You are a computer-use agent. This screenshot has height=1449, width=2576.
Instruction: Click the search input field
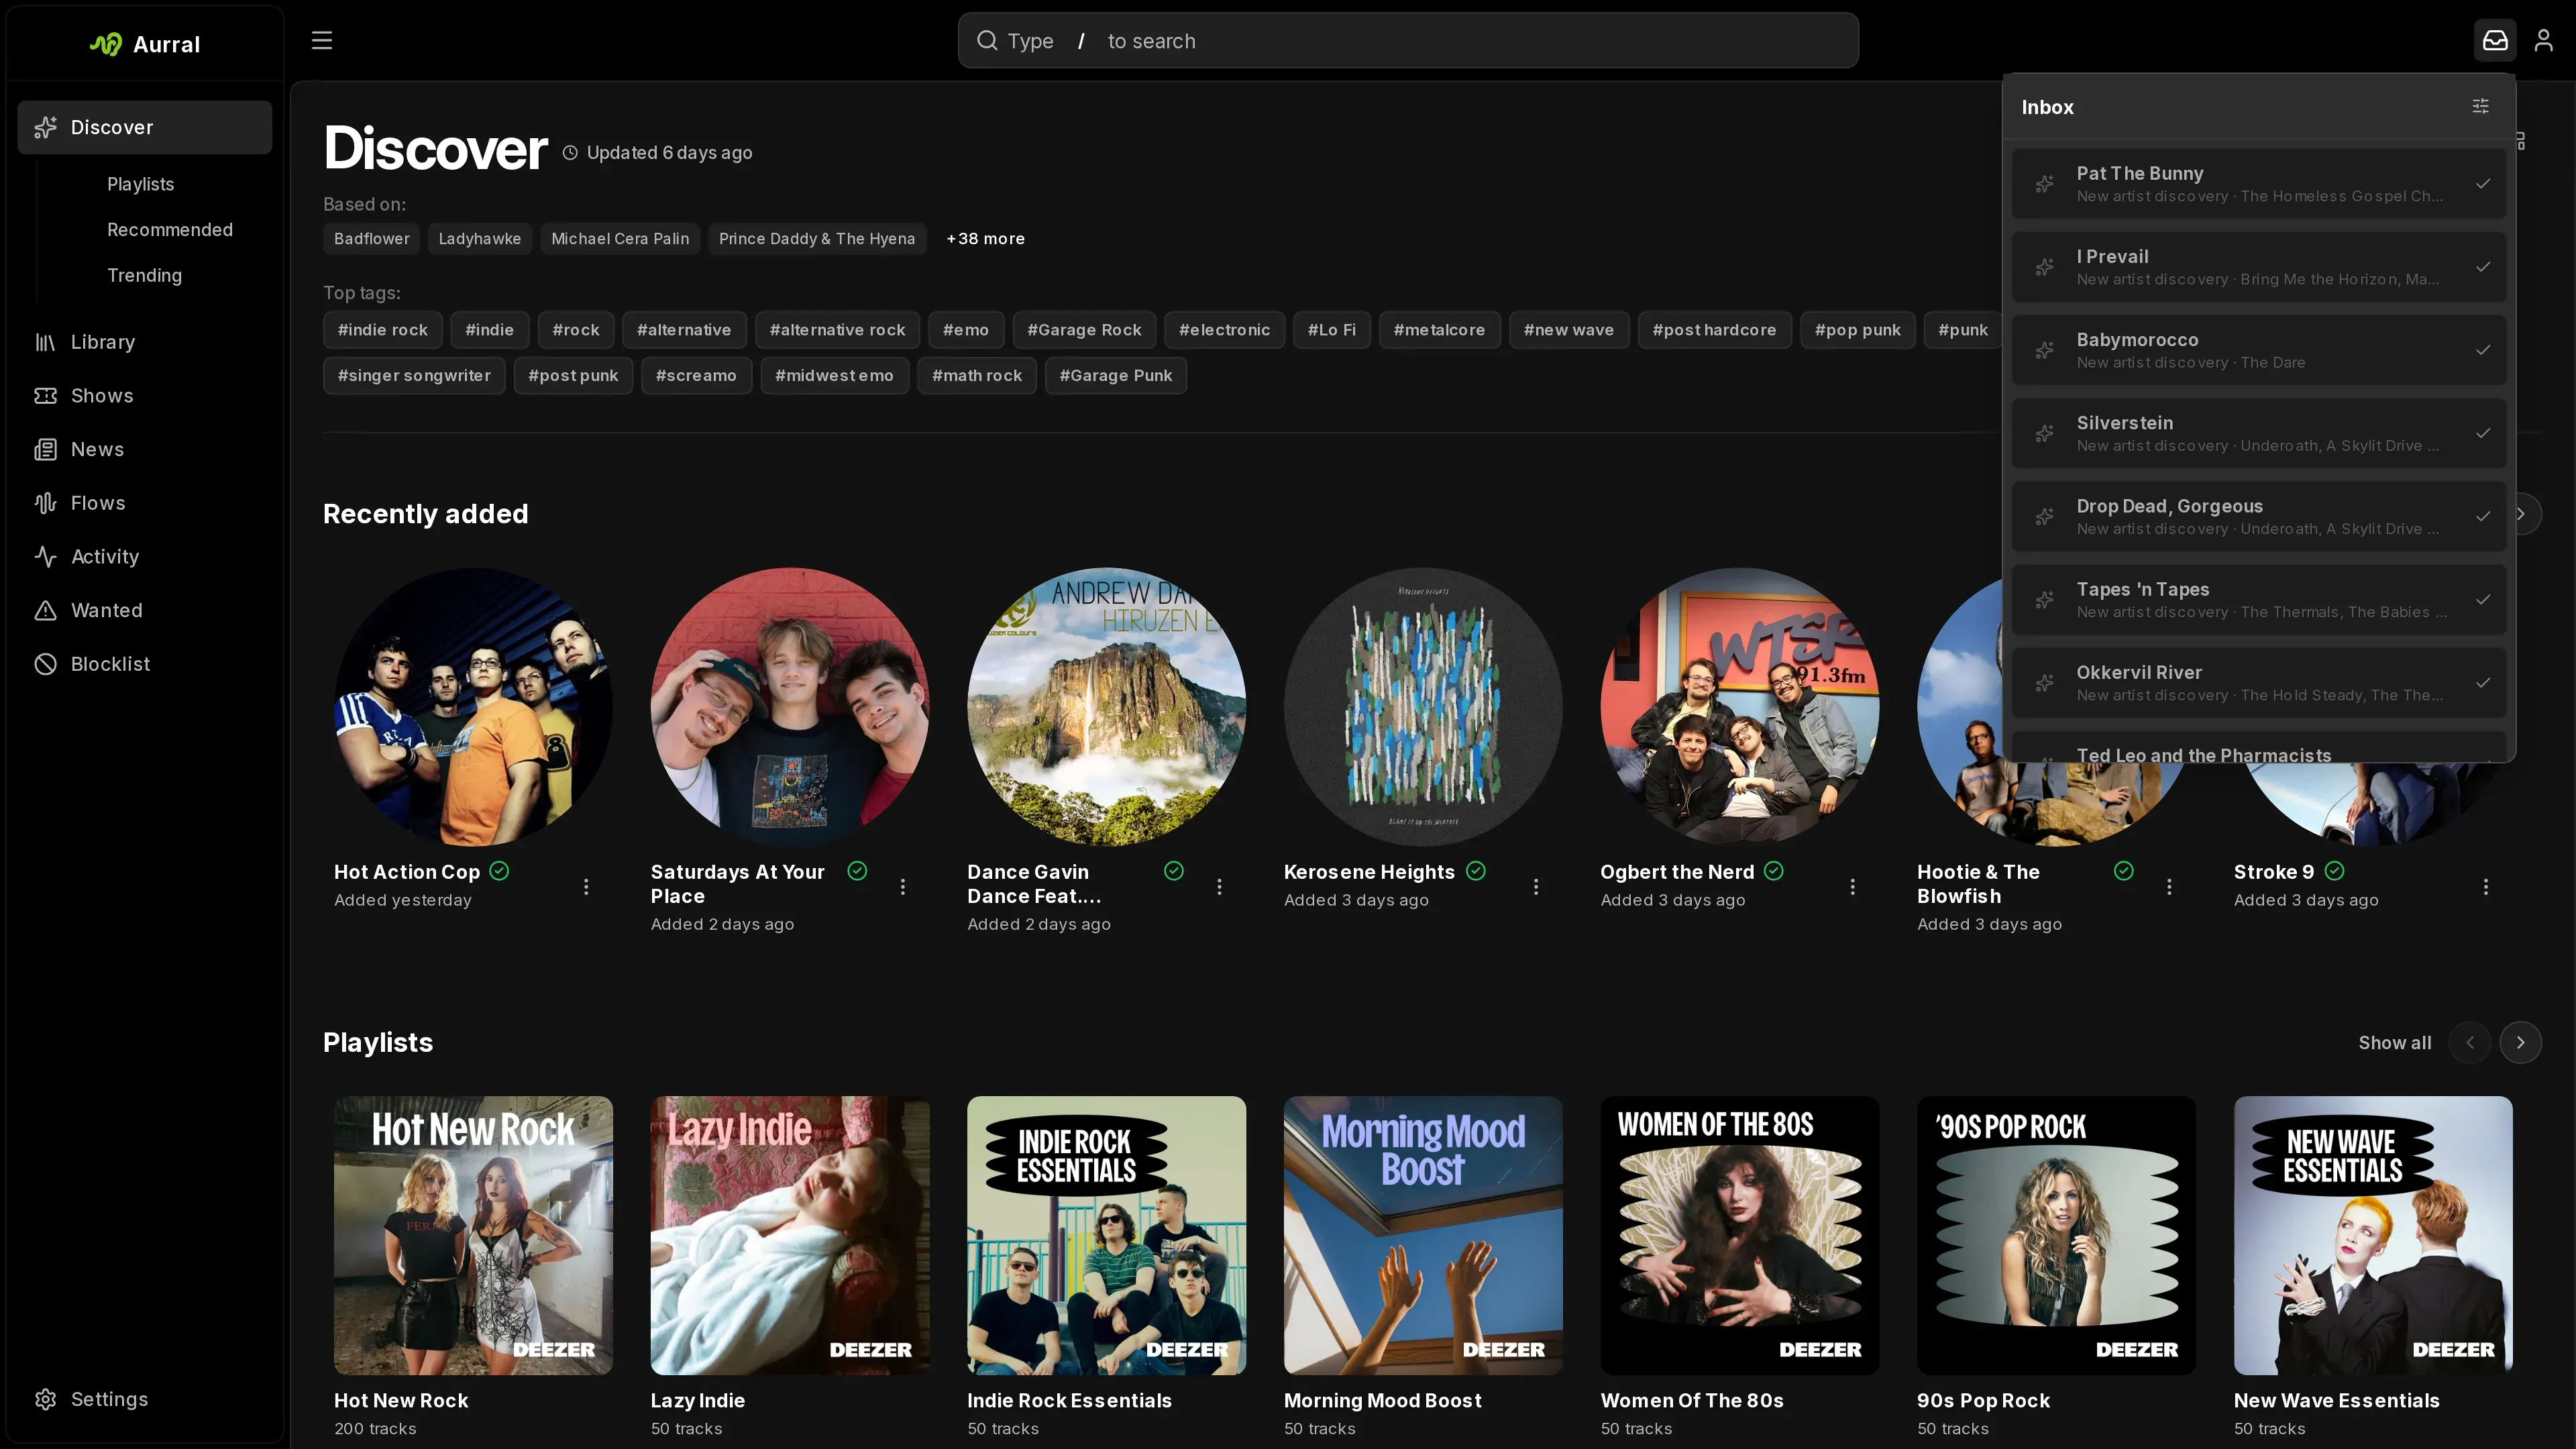tap(1408, 41)
